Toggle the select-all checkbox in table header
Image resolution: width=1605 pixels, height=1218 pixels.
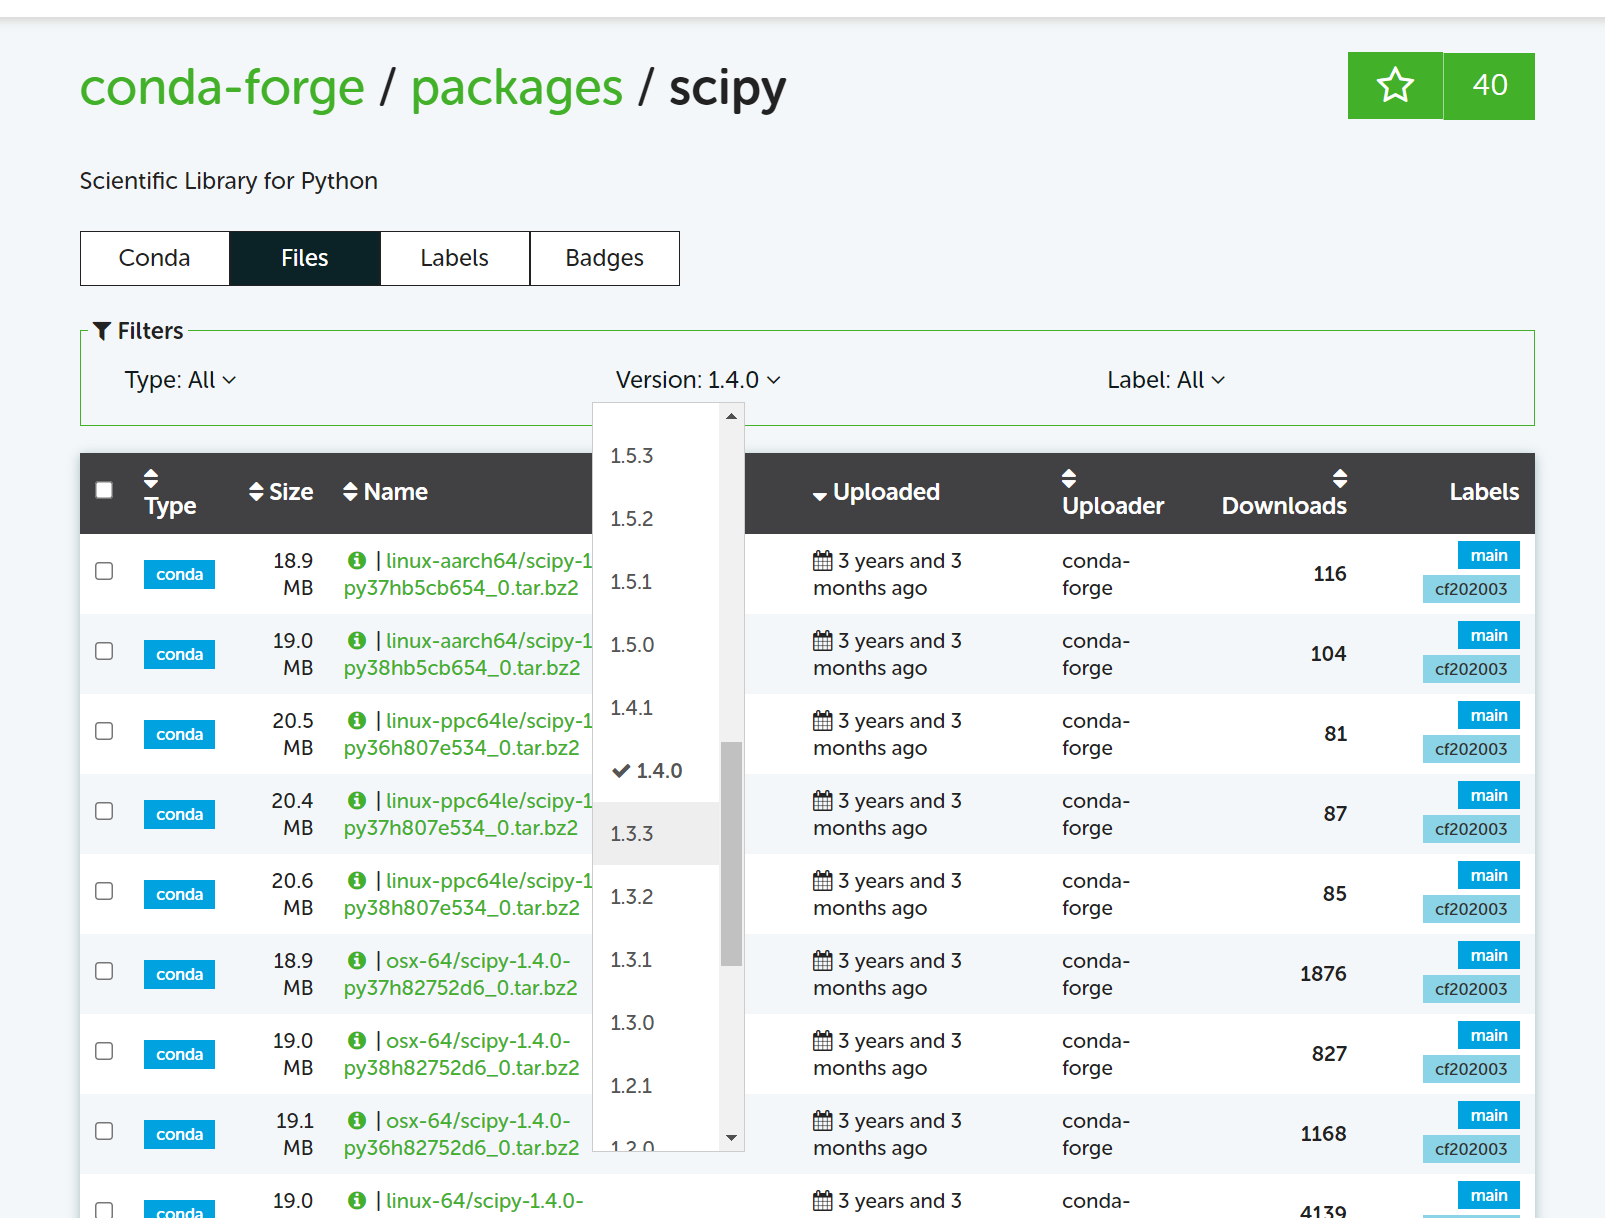[x=104, y=490]
